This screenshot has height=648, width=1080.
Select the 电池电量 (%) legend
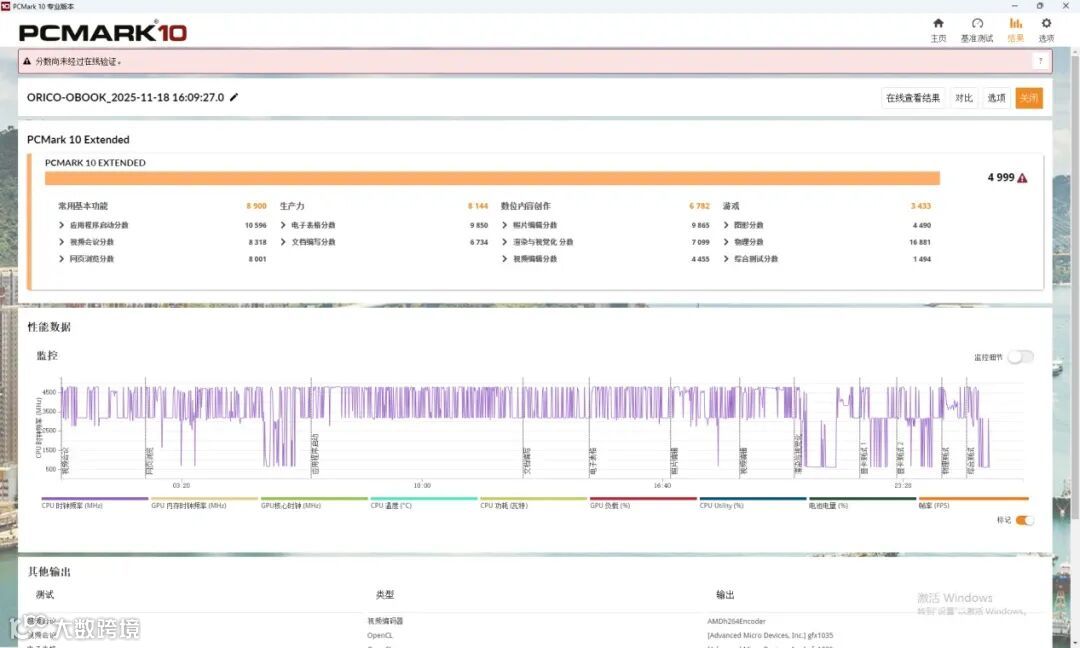coord(862,503)
